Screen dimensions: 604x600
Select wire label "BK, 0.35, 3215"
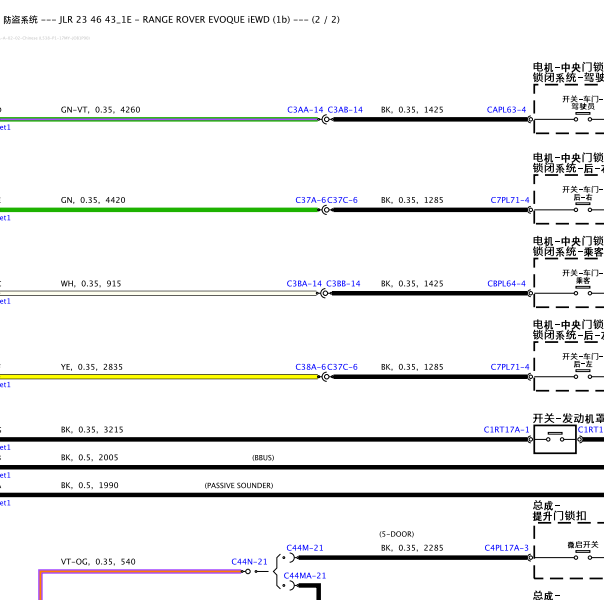click(x=92, y=430)
